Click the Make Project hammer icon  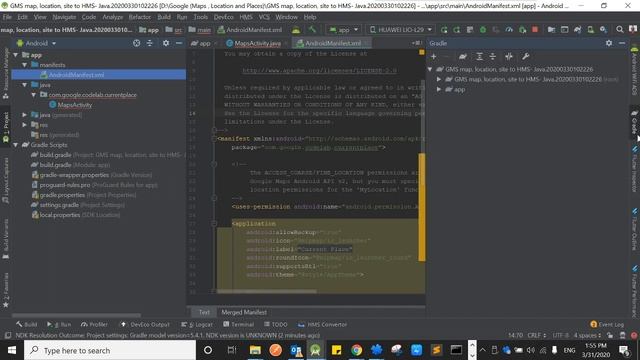(x=313, y=30)
